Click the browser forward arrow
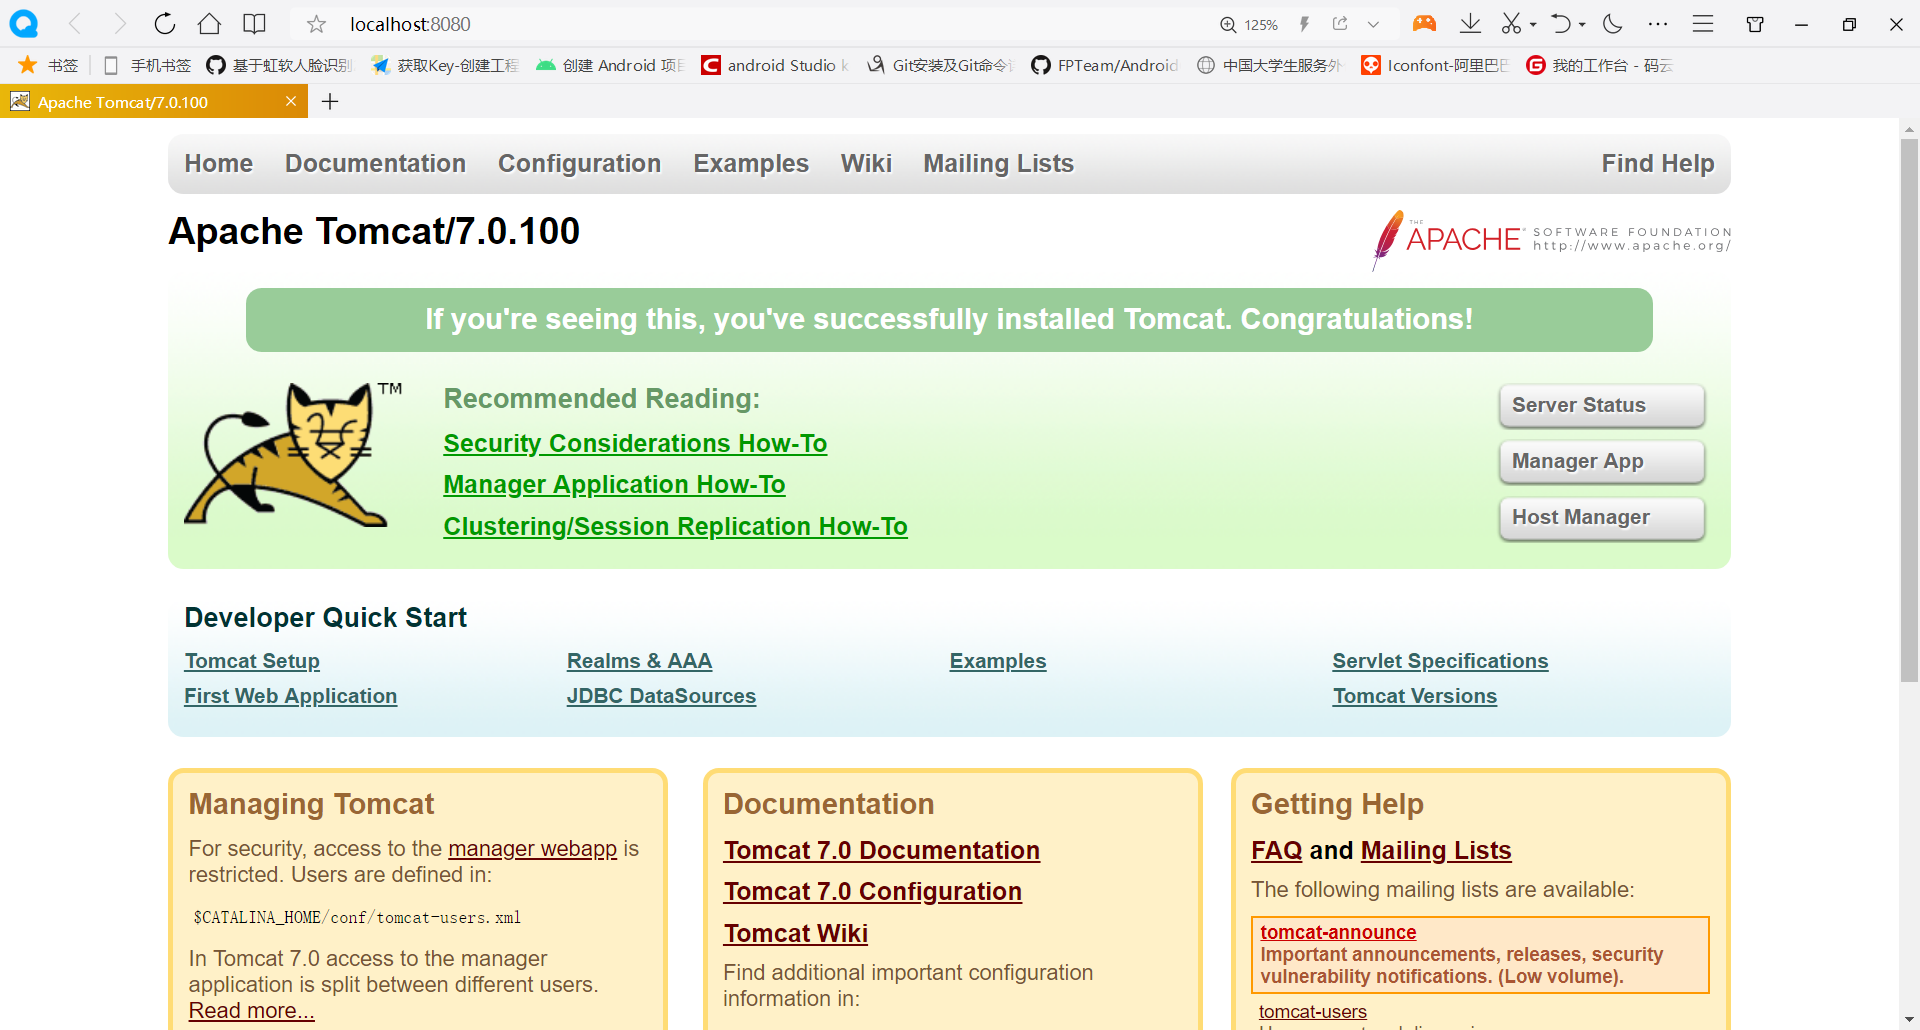The width and height of the screenshot is (1920, 1030). (x=120, y=24)
